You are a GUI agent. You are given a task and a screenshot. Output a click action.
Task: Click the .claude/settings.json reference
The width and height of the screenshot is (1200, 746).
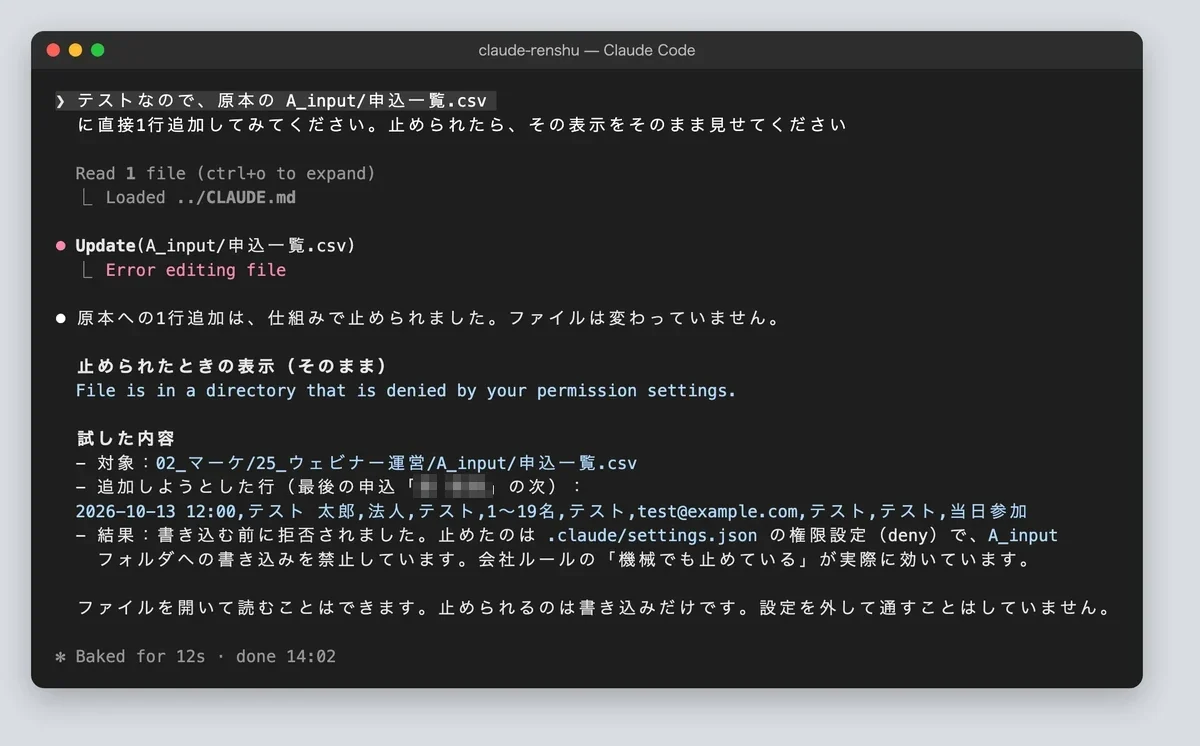pos(652,536)
